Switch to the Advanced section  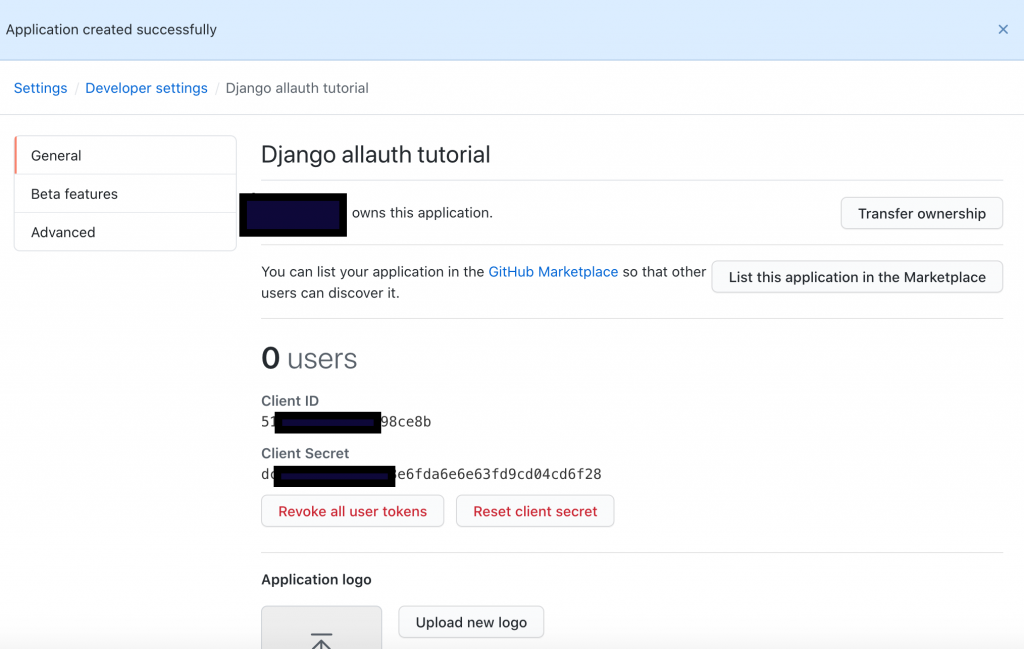click(x=125, y=232)
